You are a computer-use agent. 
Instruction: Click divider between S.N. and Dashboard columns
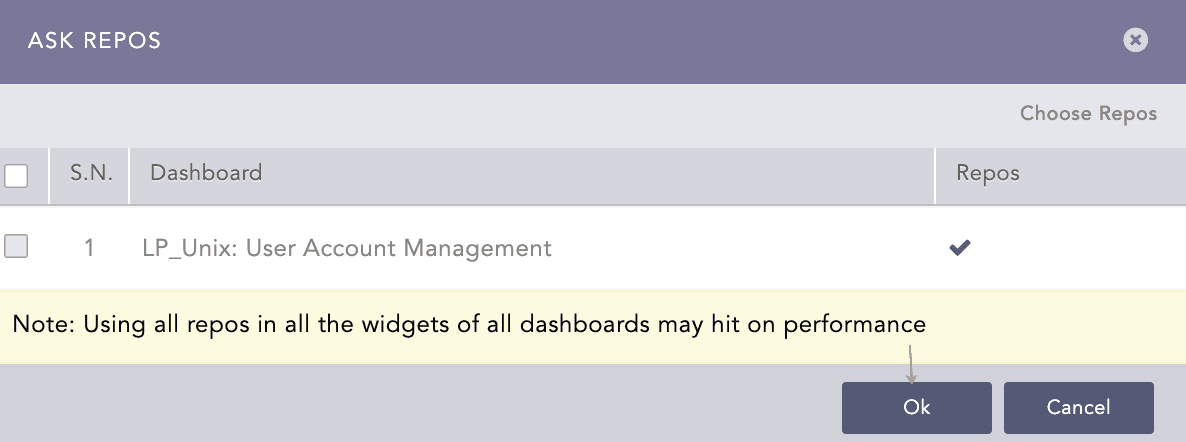[129, 176]
